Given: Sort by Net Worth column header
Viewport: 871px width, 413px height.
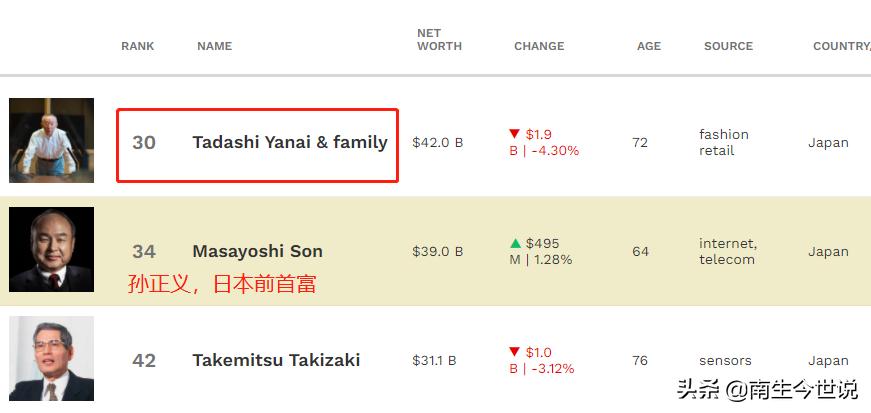Looking at the screenshot, I should point(439,40).
